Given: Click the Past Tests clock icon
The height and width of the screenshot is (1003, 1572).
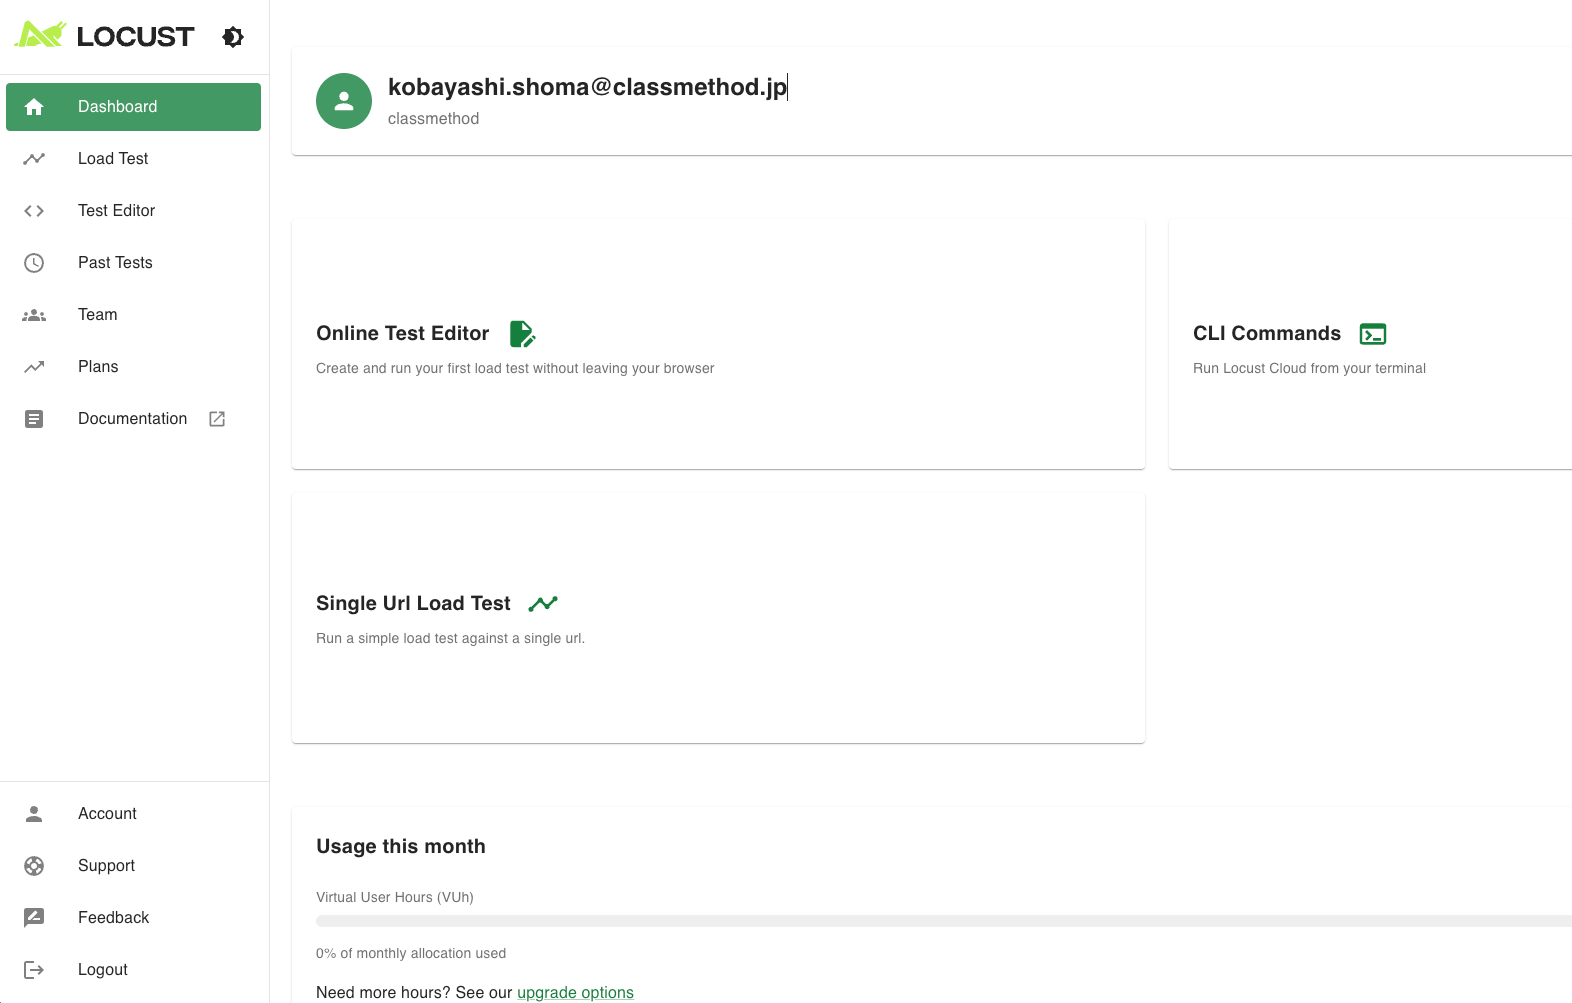Looking at the screenshot, I should point(34,263).
